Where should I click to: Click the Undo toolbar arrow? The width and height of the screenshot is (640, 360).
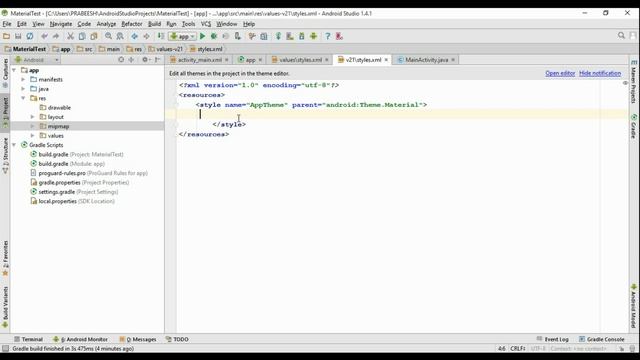click(x=44, y=36)
